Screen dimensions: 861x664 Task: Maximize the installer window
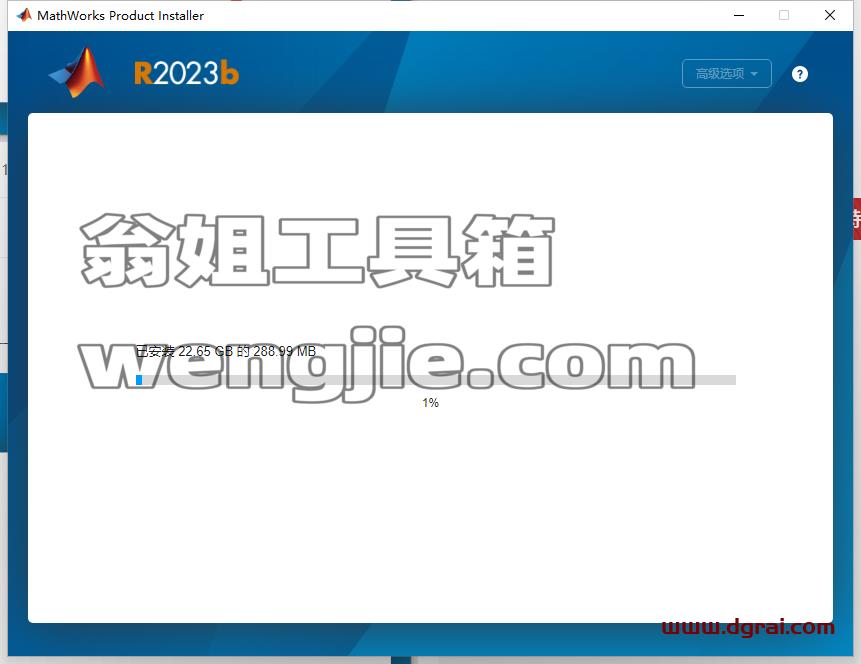(x=784, y=15)
